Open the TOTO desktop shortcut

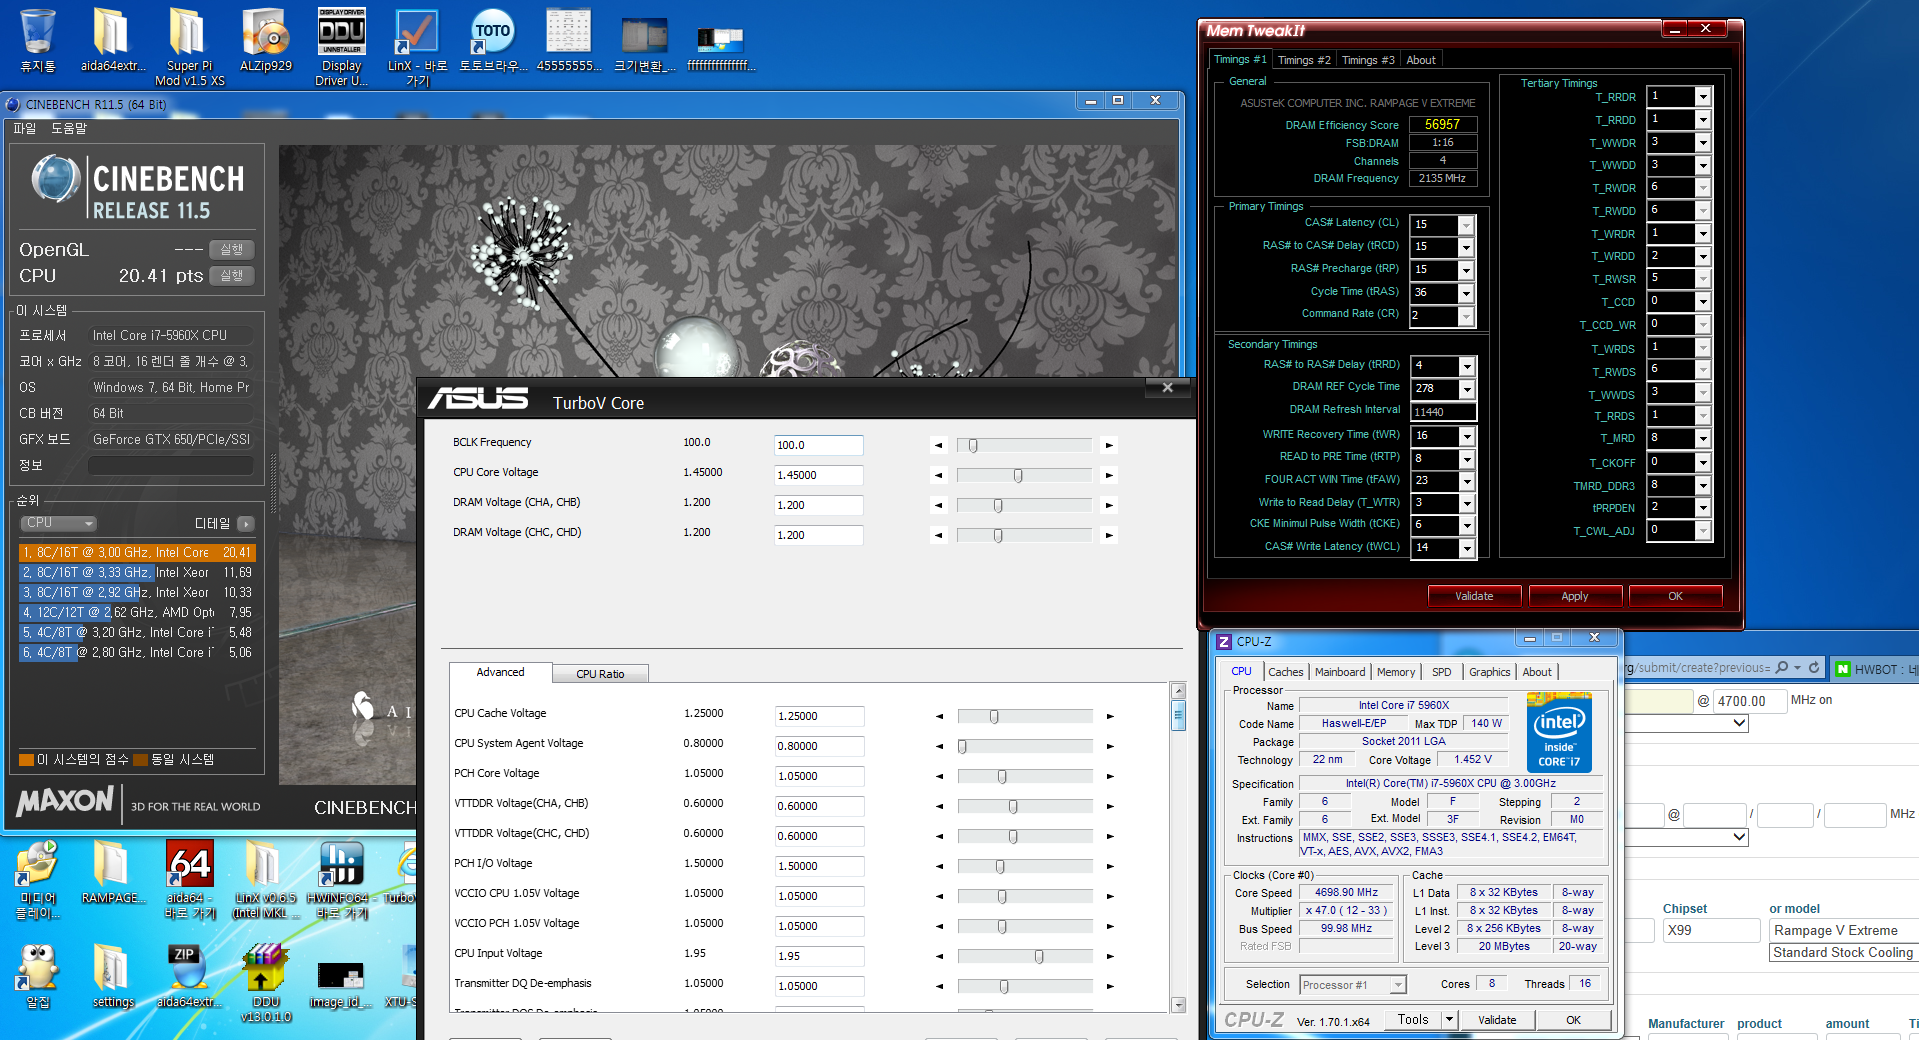(x=493, y=40)
